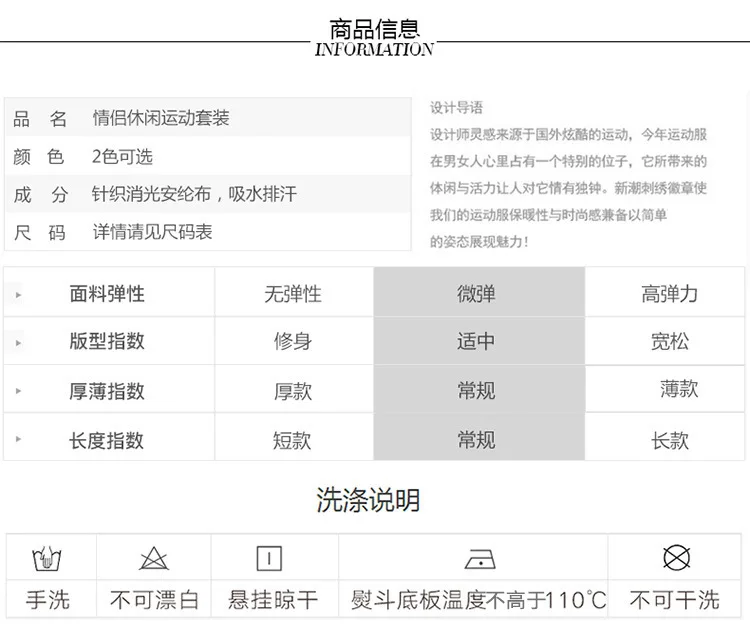Click the 详情请见尺码表 size text
The image size is (750, 635).
(153, 232)
